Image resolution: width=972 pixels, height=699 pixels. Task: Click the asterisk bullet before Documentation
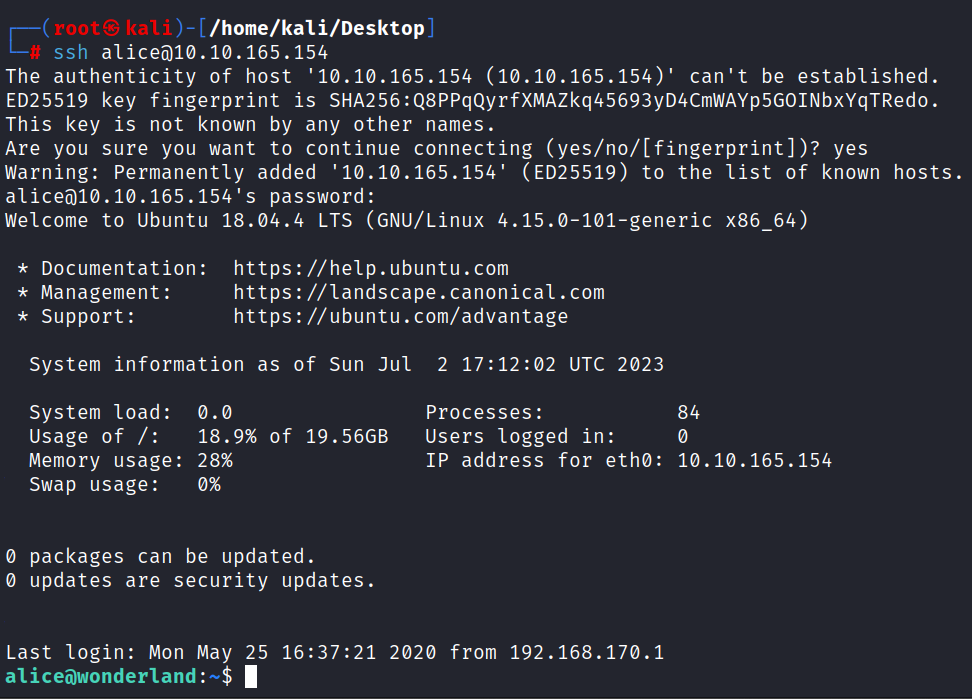[23, 269]
